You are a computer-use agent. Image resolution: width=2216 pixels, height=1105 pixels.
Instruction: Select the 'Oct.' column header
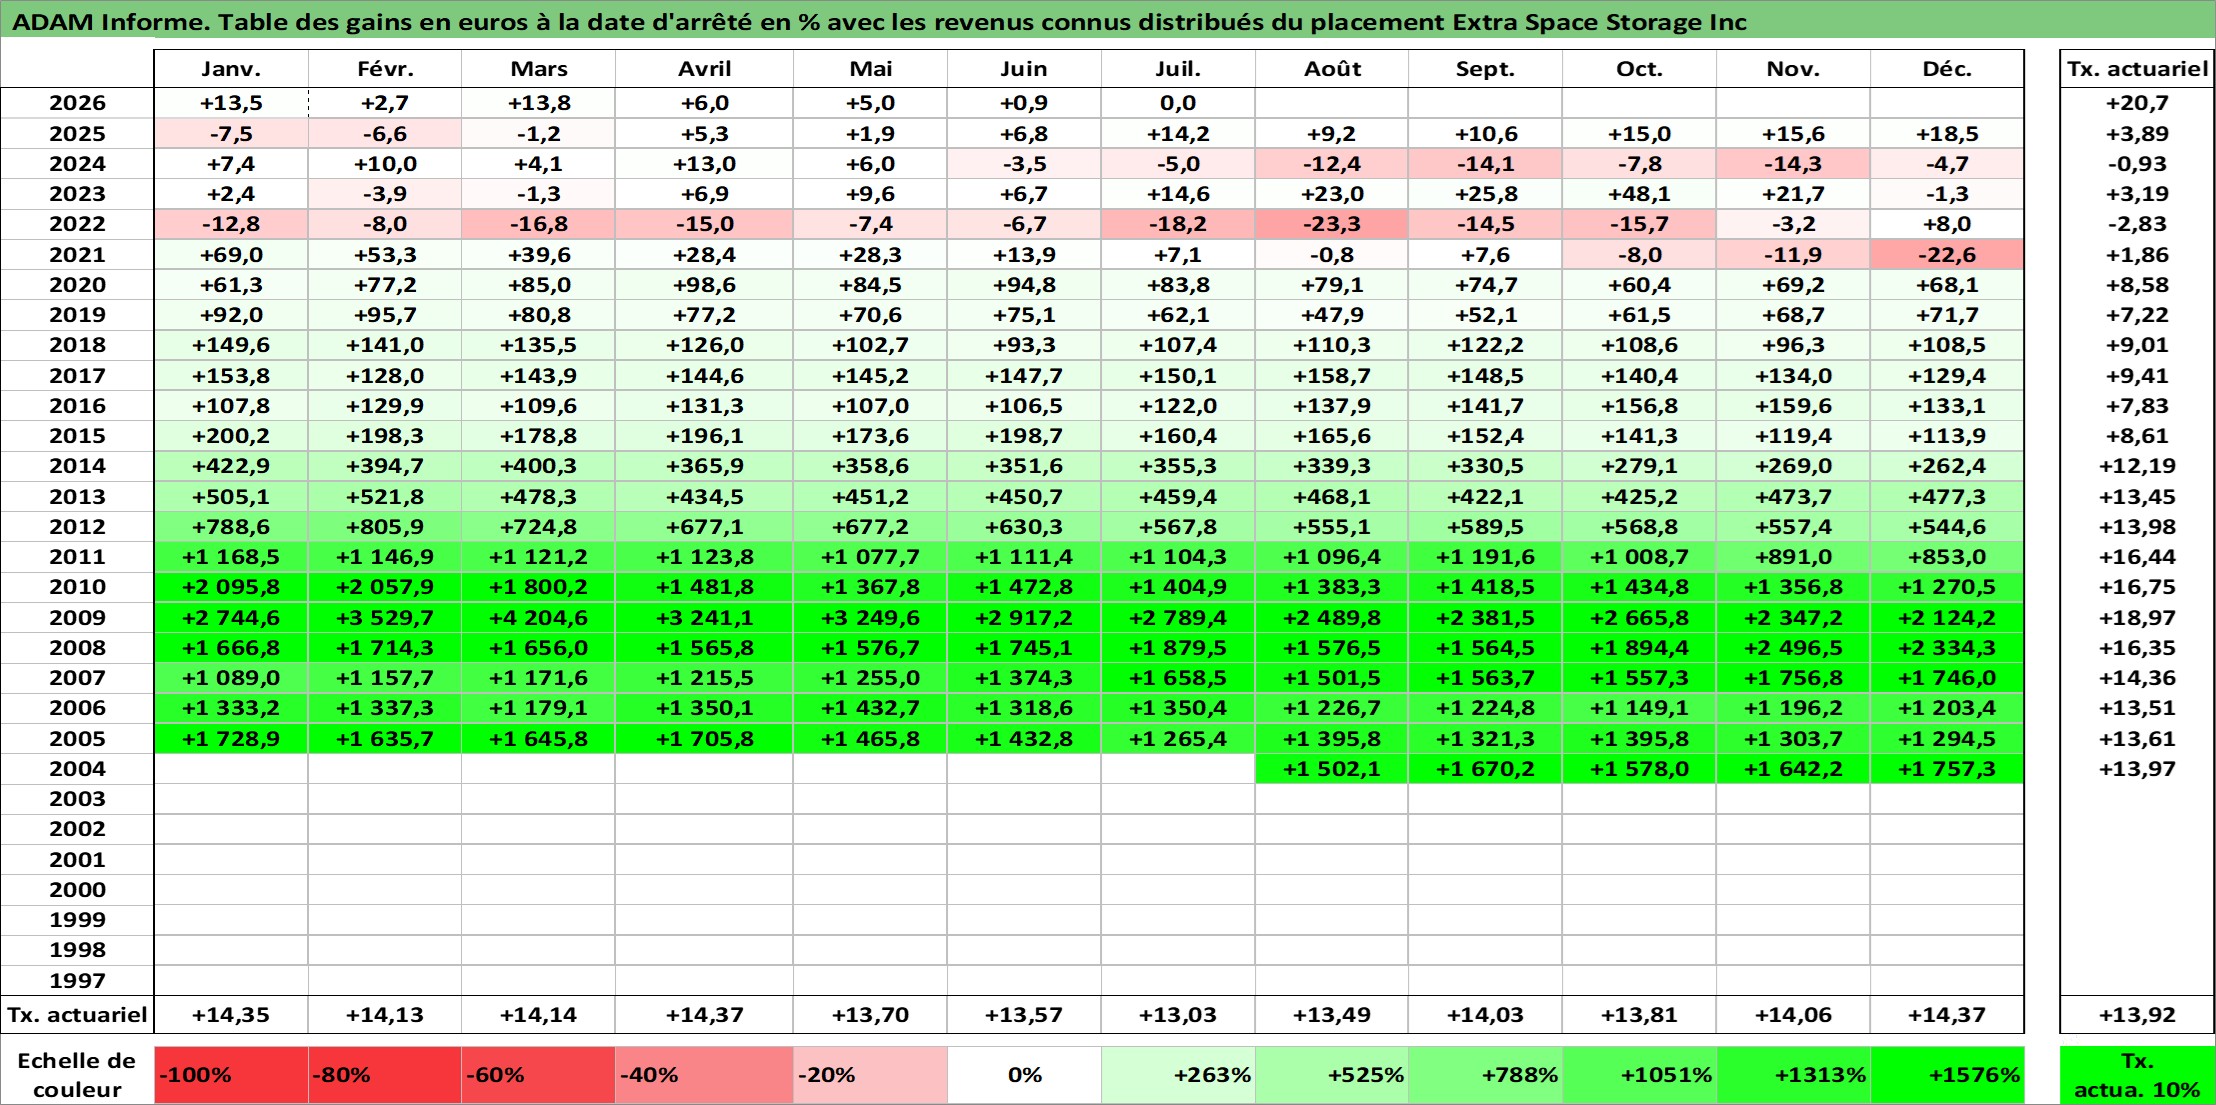coord(1640,69)
